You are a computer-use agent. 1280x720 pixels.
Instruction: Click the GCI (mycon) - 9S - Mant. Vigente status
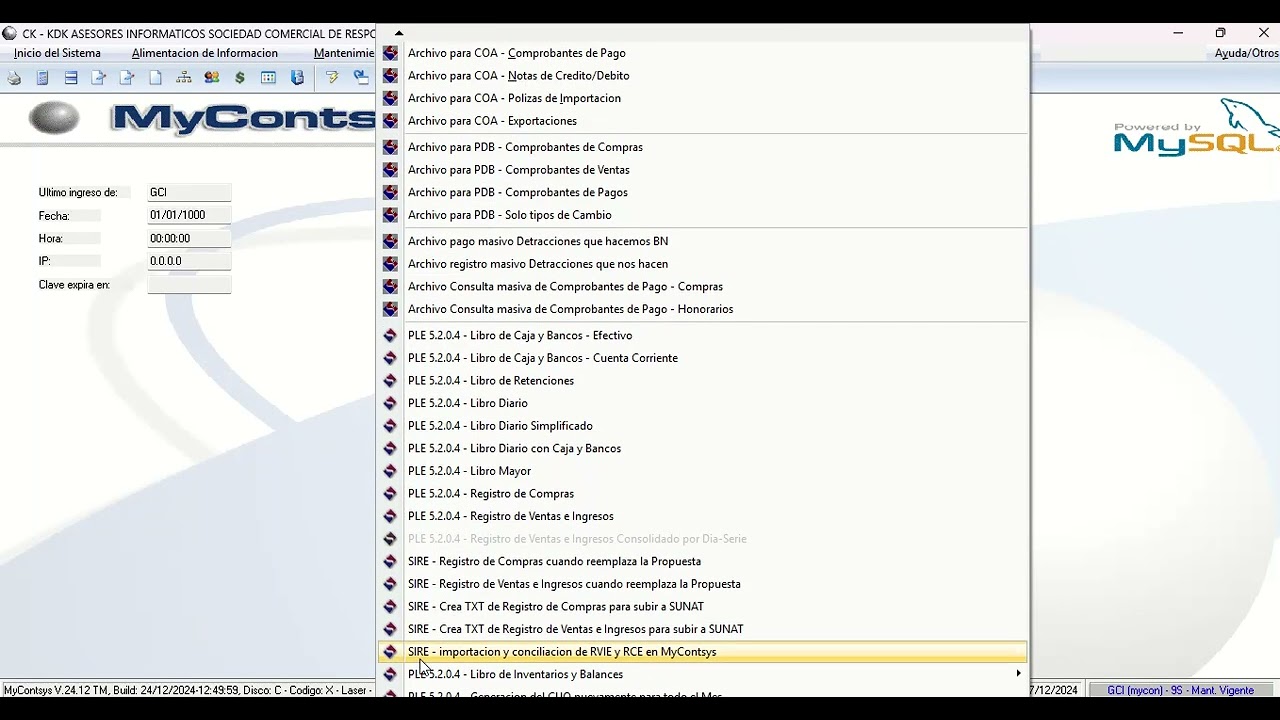coord(1180,690)
